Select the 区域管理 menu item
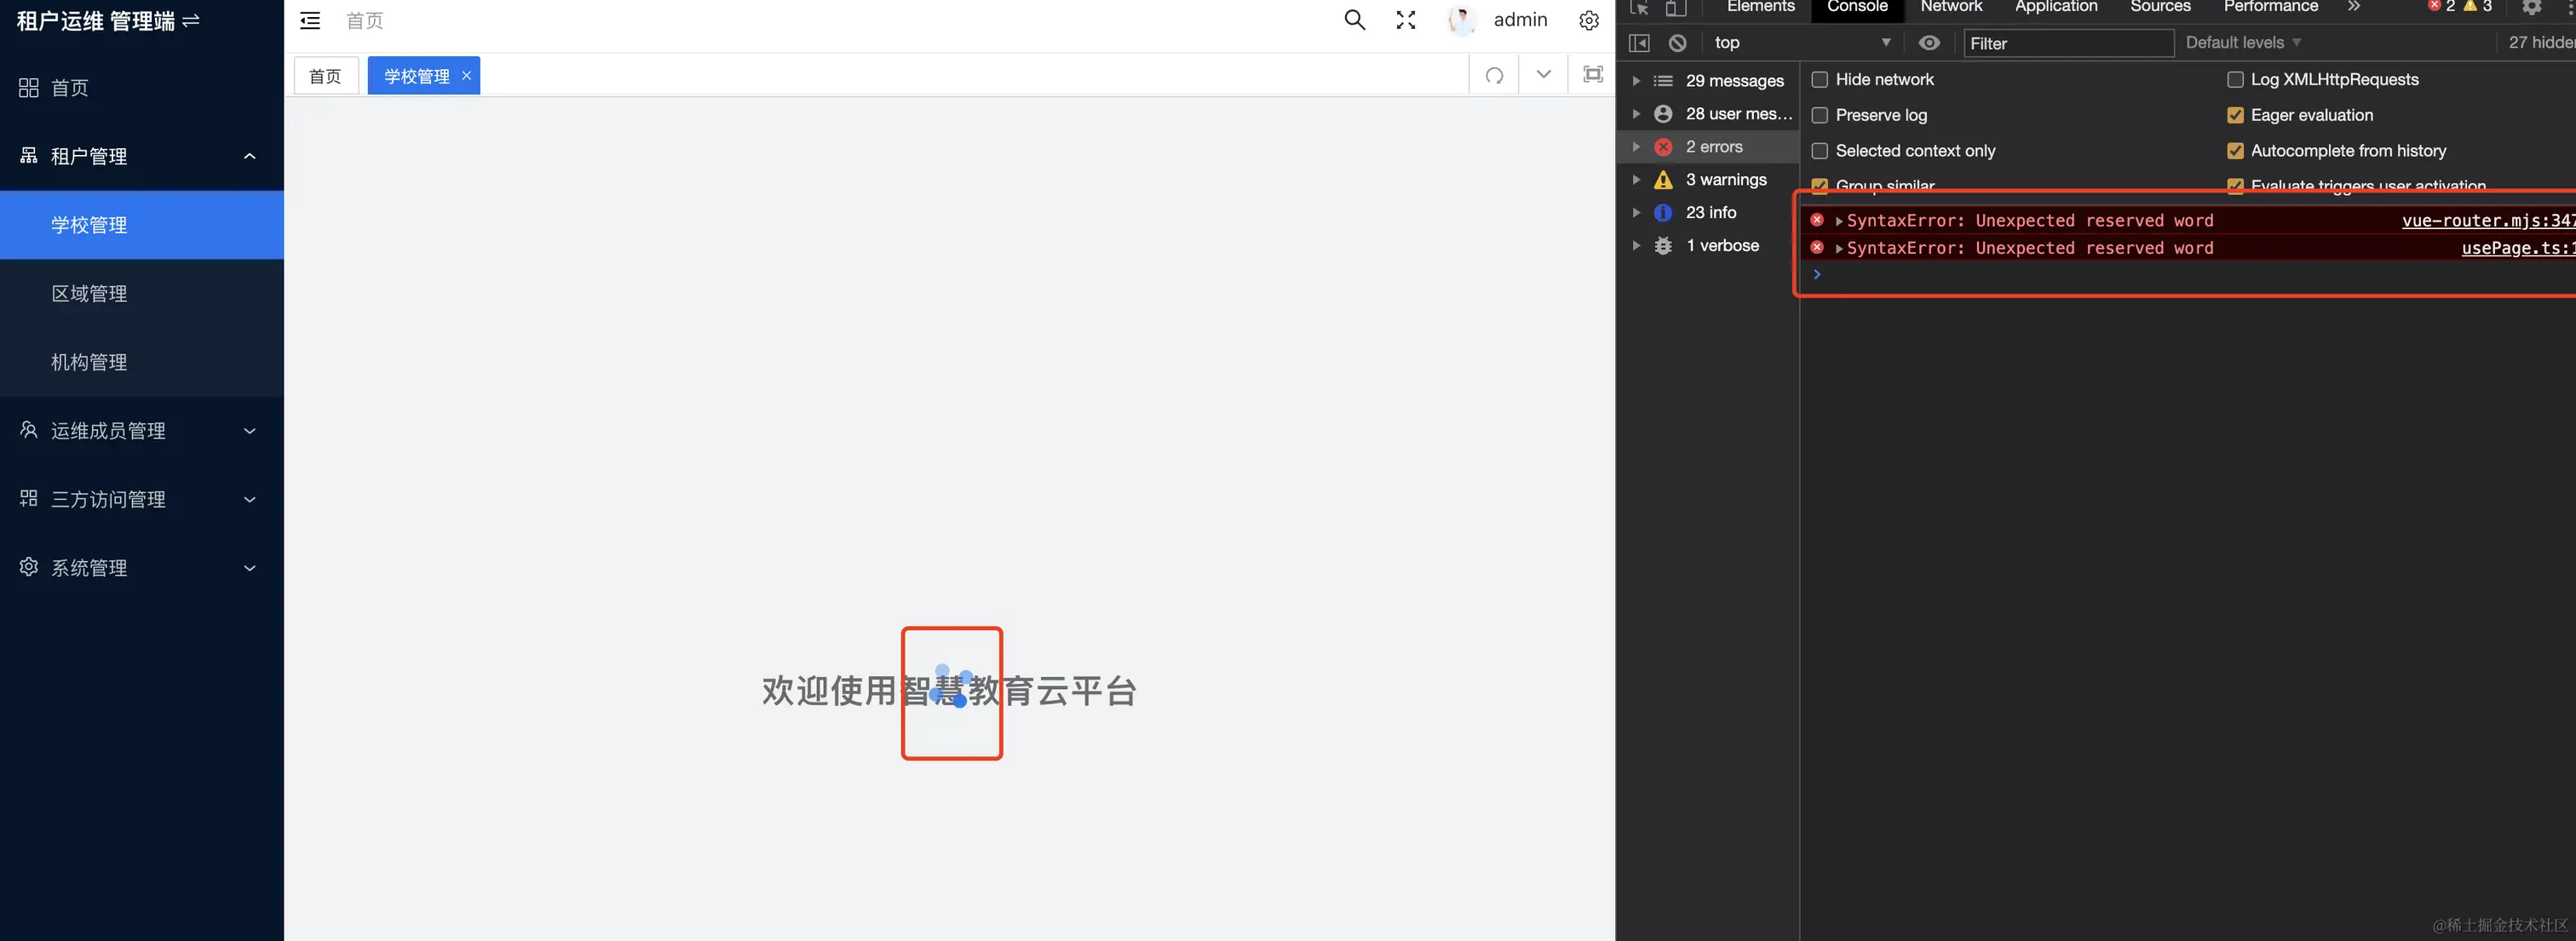This screenshot has width=2576, height=941. (x=90, y=294)
